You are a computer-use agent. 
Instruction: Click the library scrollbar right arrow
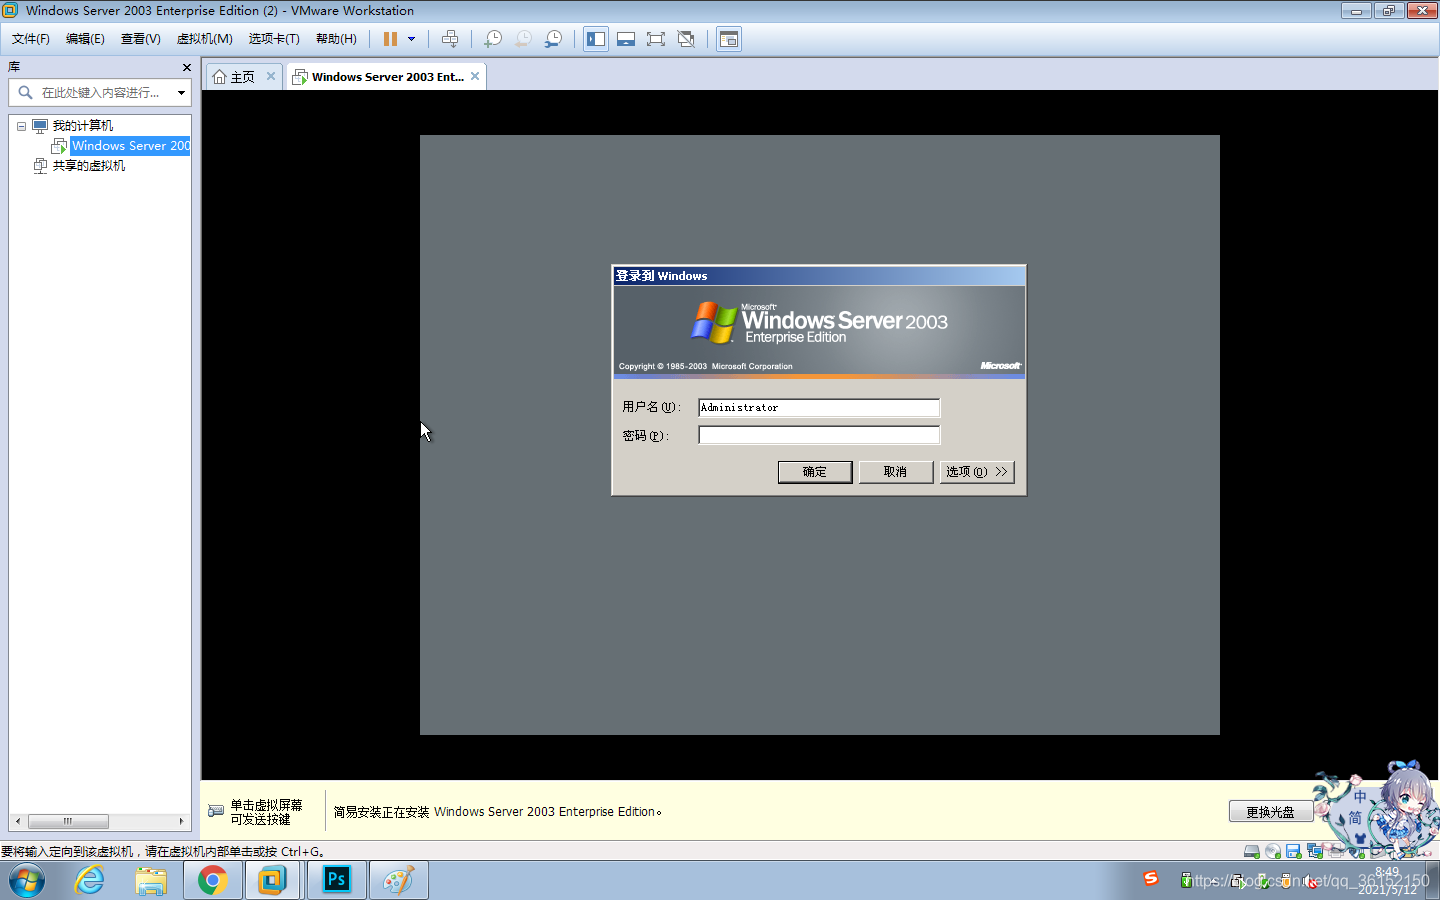pos(181,822)
